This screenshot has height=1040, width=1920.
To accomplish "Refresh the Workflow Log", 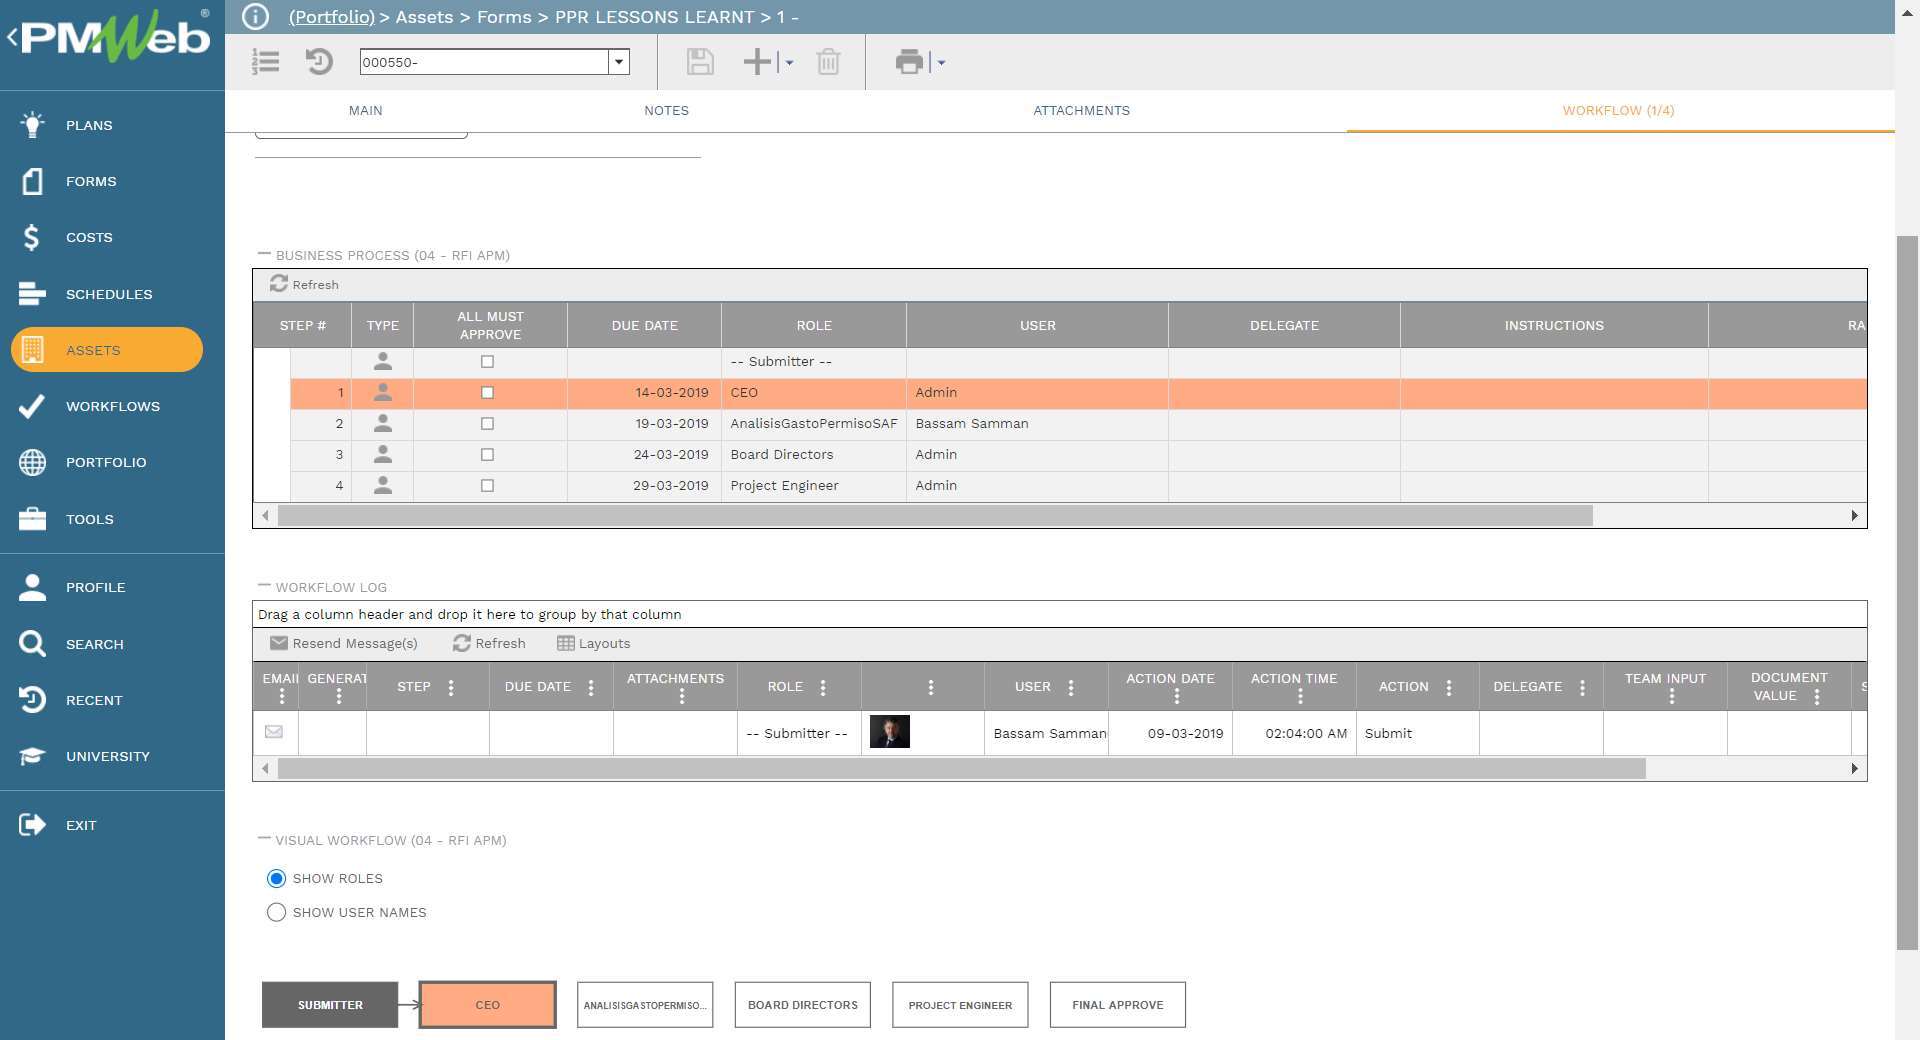I will point(490,644).
